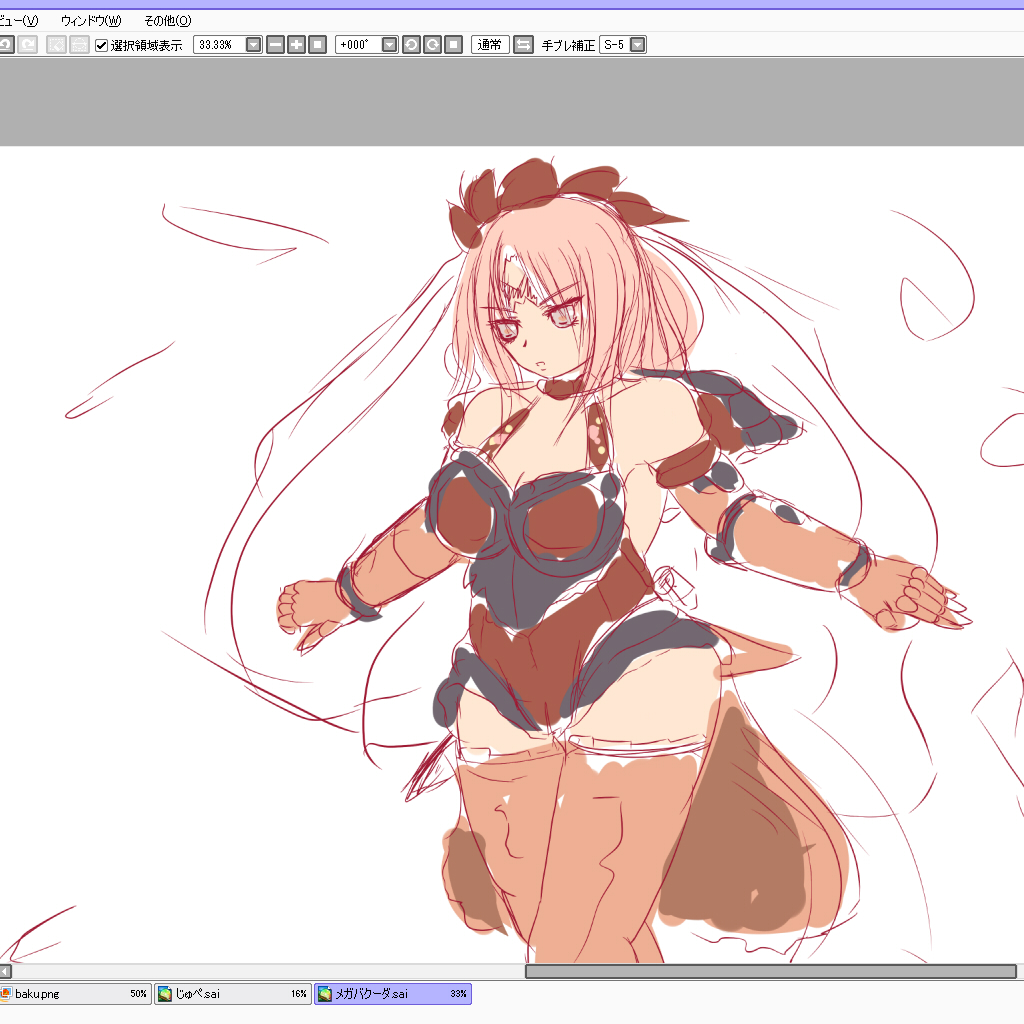Select the メガバクーダ.sai document tab

point(392,994)
